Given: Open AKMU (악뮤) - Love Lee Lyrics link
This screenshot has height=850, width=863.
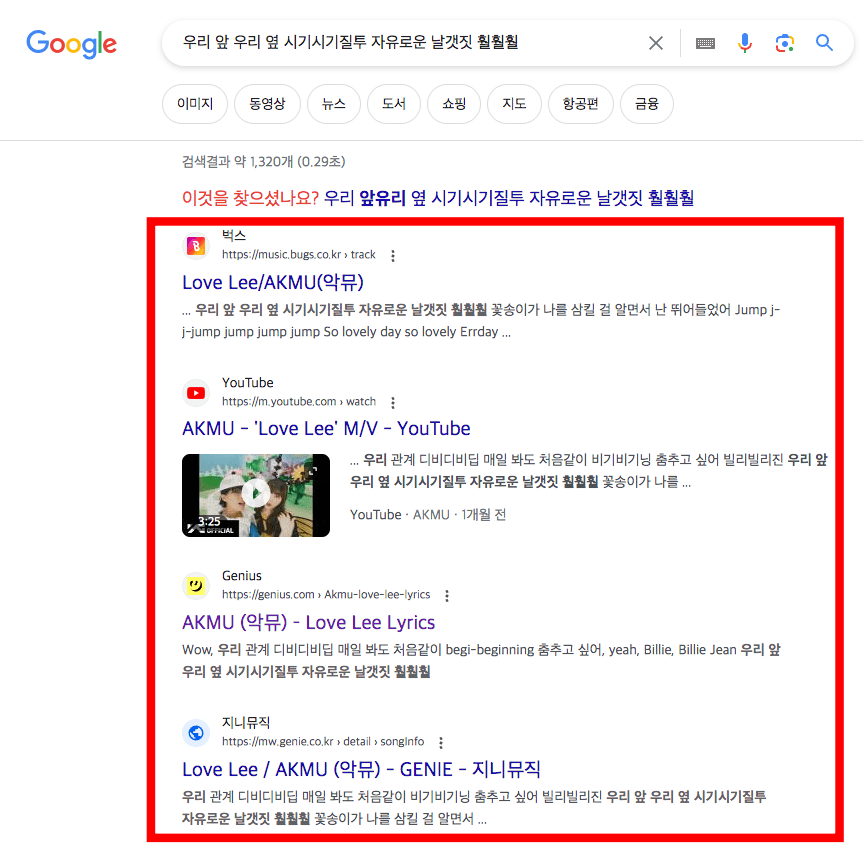Looking at the screenshot, I should pos(309,622).
